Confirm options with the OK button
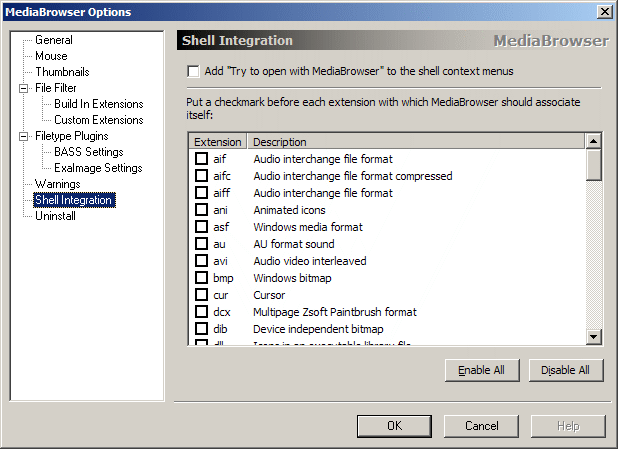 click(394, 426)
